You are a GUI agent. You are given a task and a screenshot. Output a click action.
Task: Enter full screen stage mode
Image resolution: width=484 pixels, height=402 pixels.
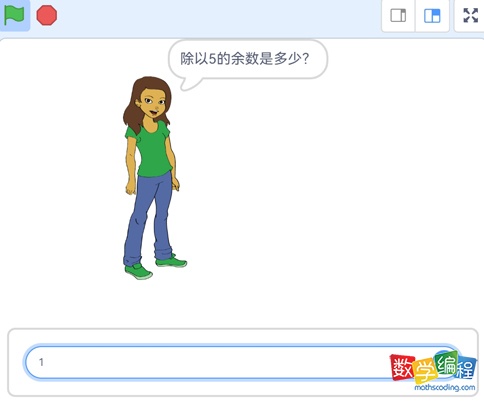pyautogui.click(x=471, y=15)
